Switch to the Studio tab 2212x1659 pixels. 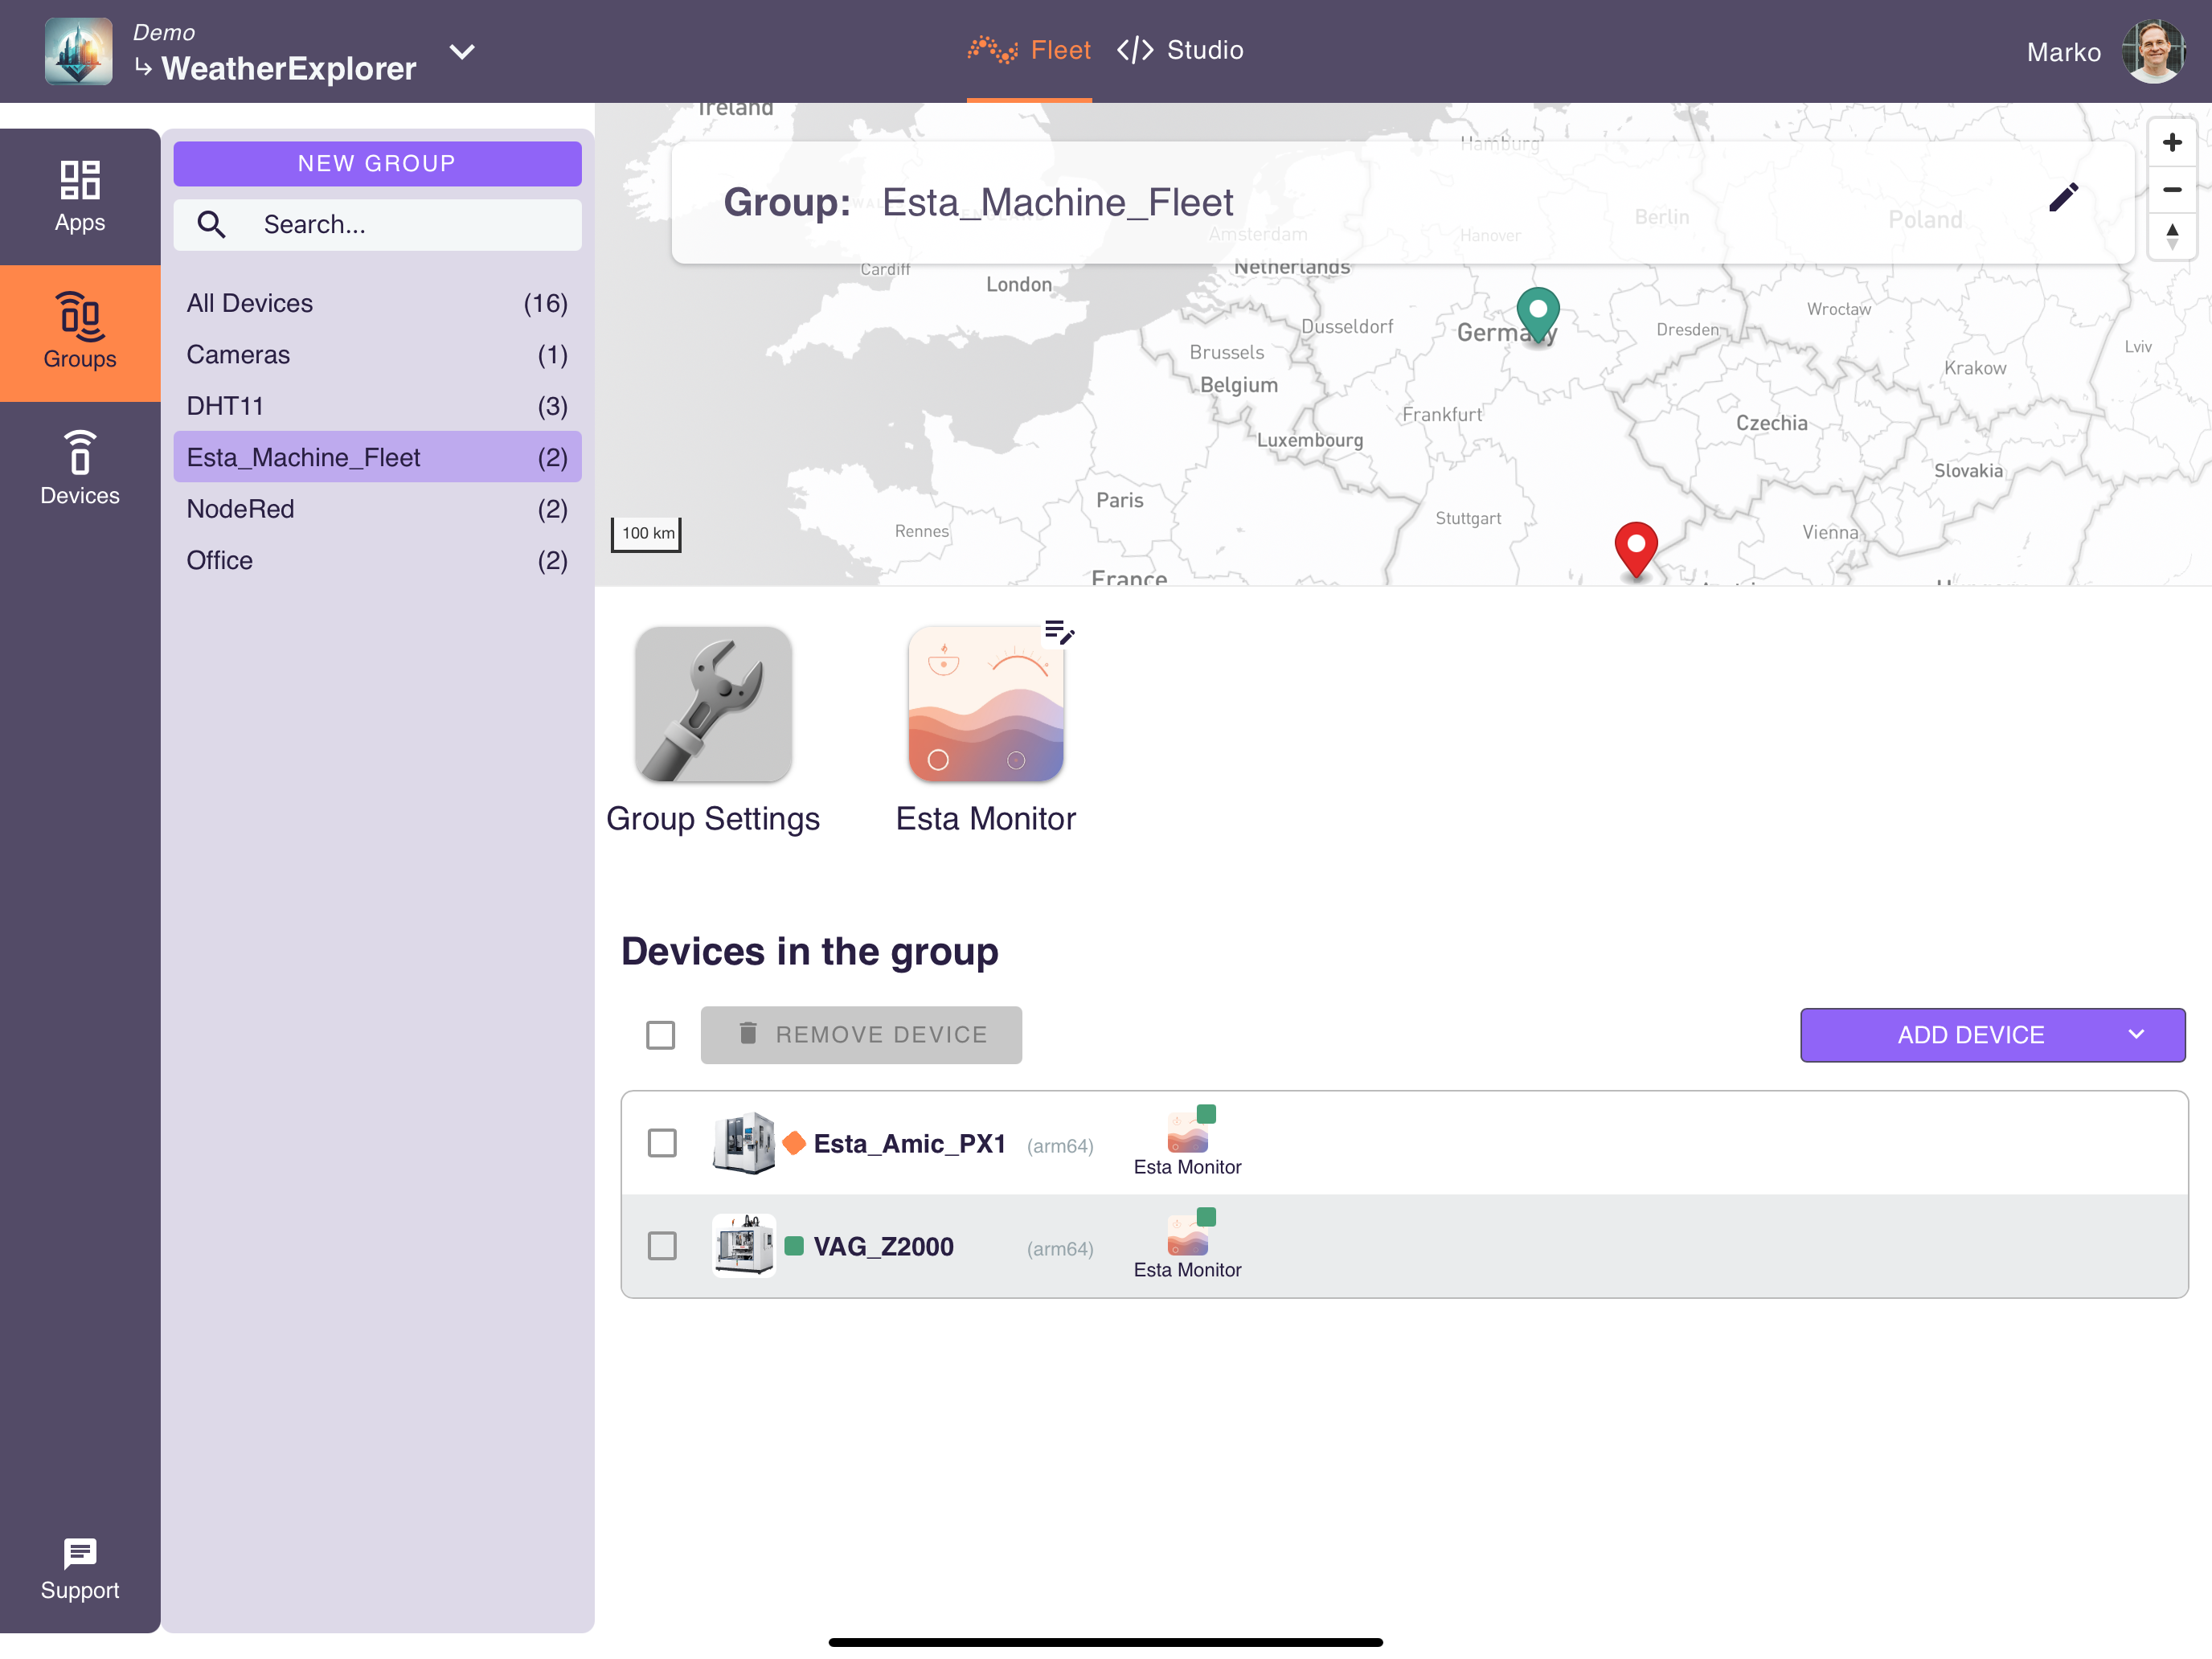(x=1180, y=50)
